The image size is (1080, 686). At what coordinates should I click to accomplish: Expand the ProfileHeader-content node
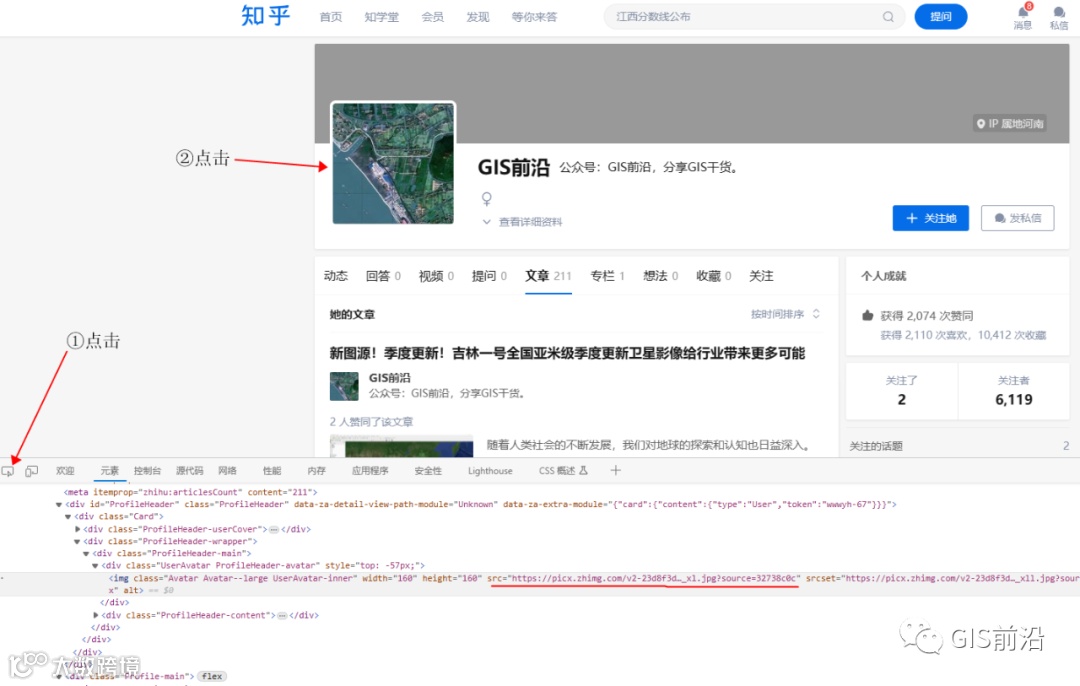tap(96, 615)
